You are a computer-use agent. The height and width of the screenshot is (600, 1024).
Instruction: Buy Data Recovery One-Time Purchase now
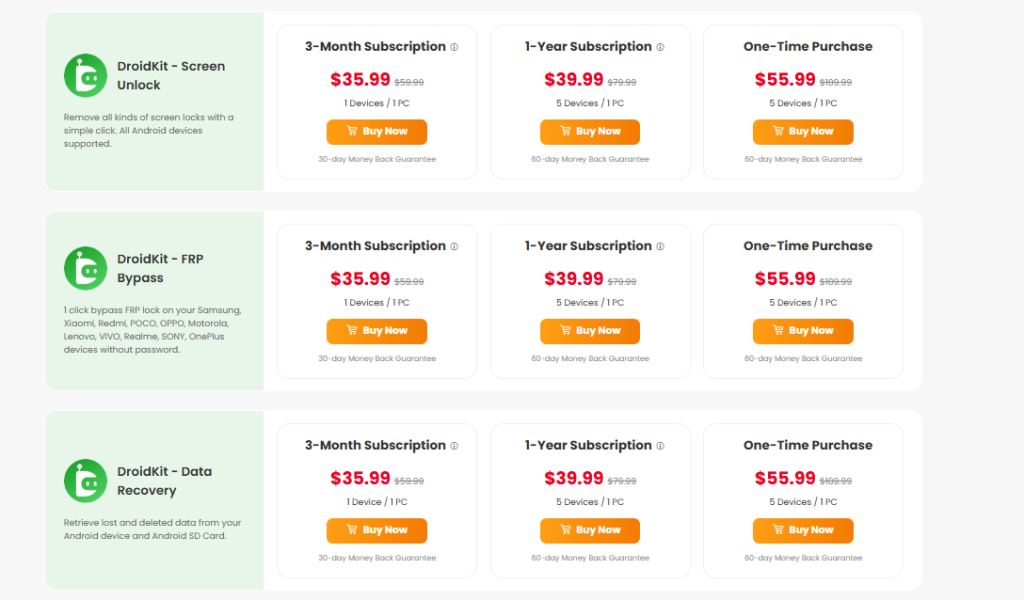click(803, 531)
